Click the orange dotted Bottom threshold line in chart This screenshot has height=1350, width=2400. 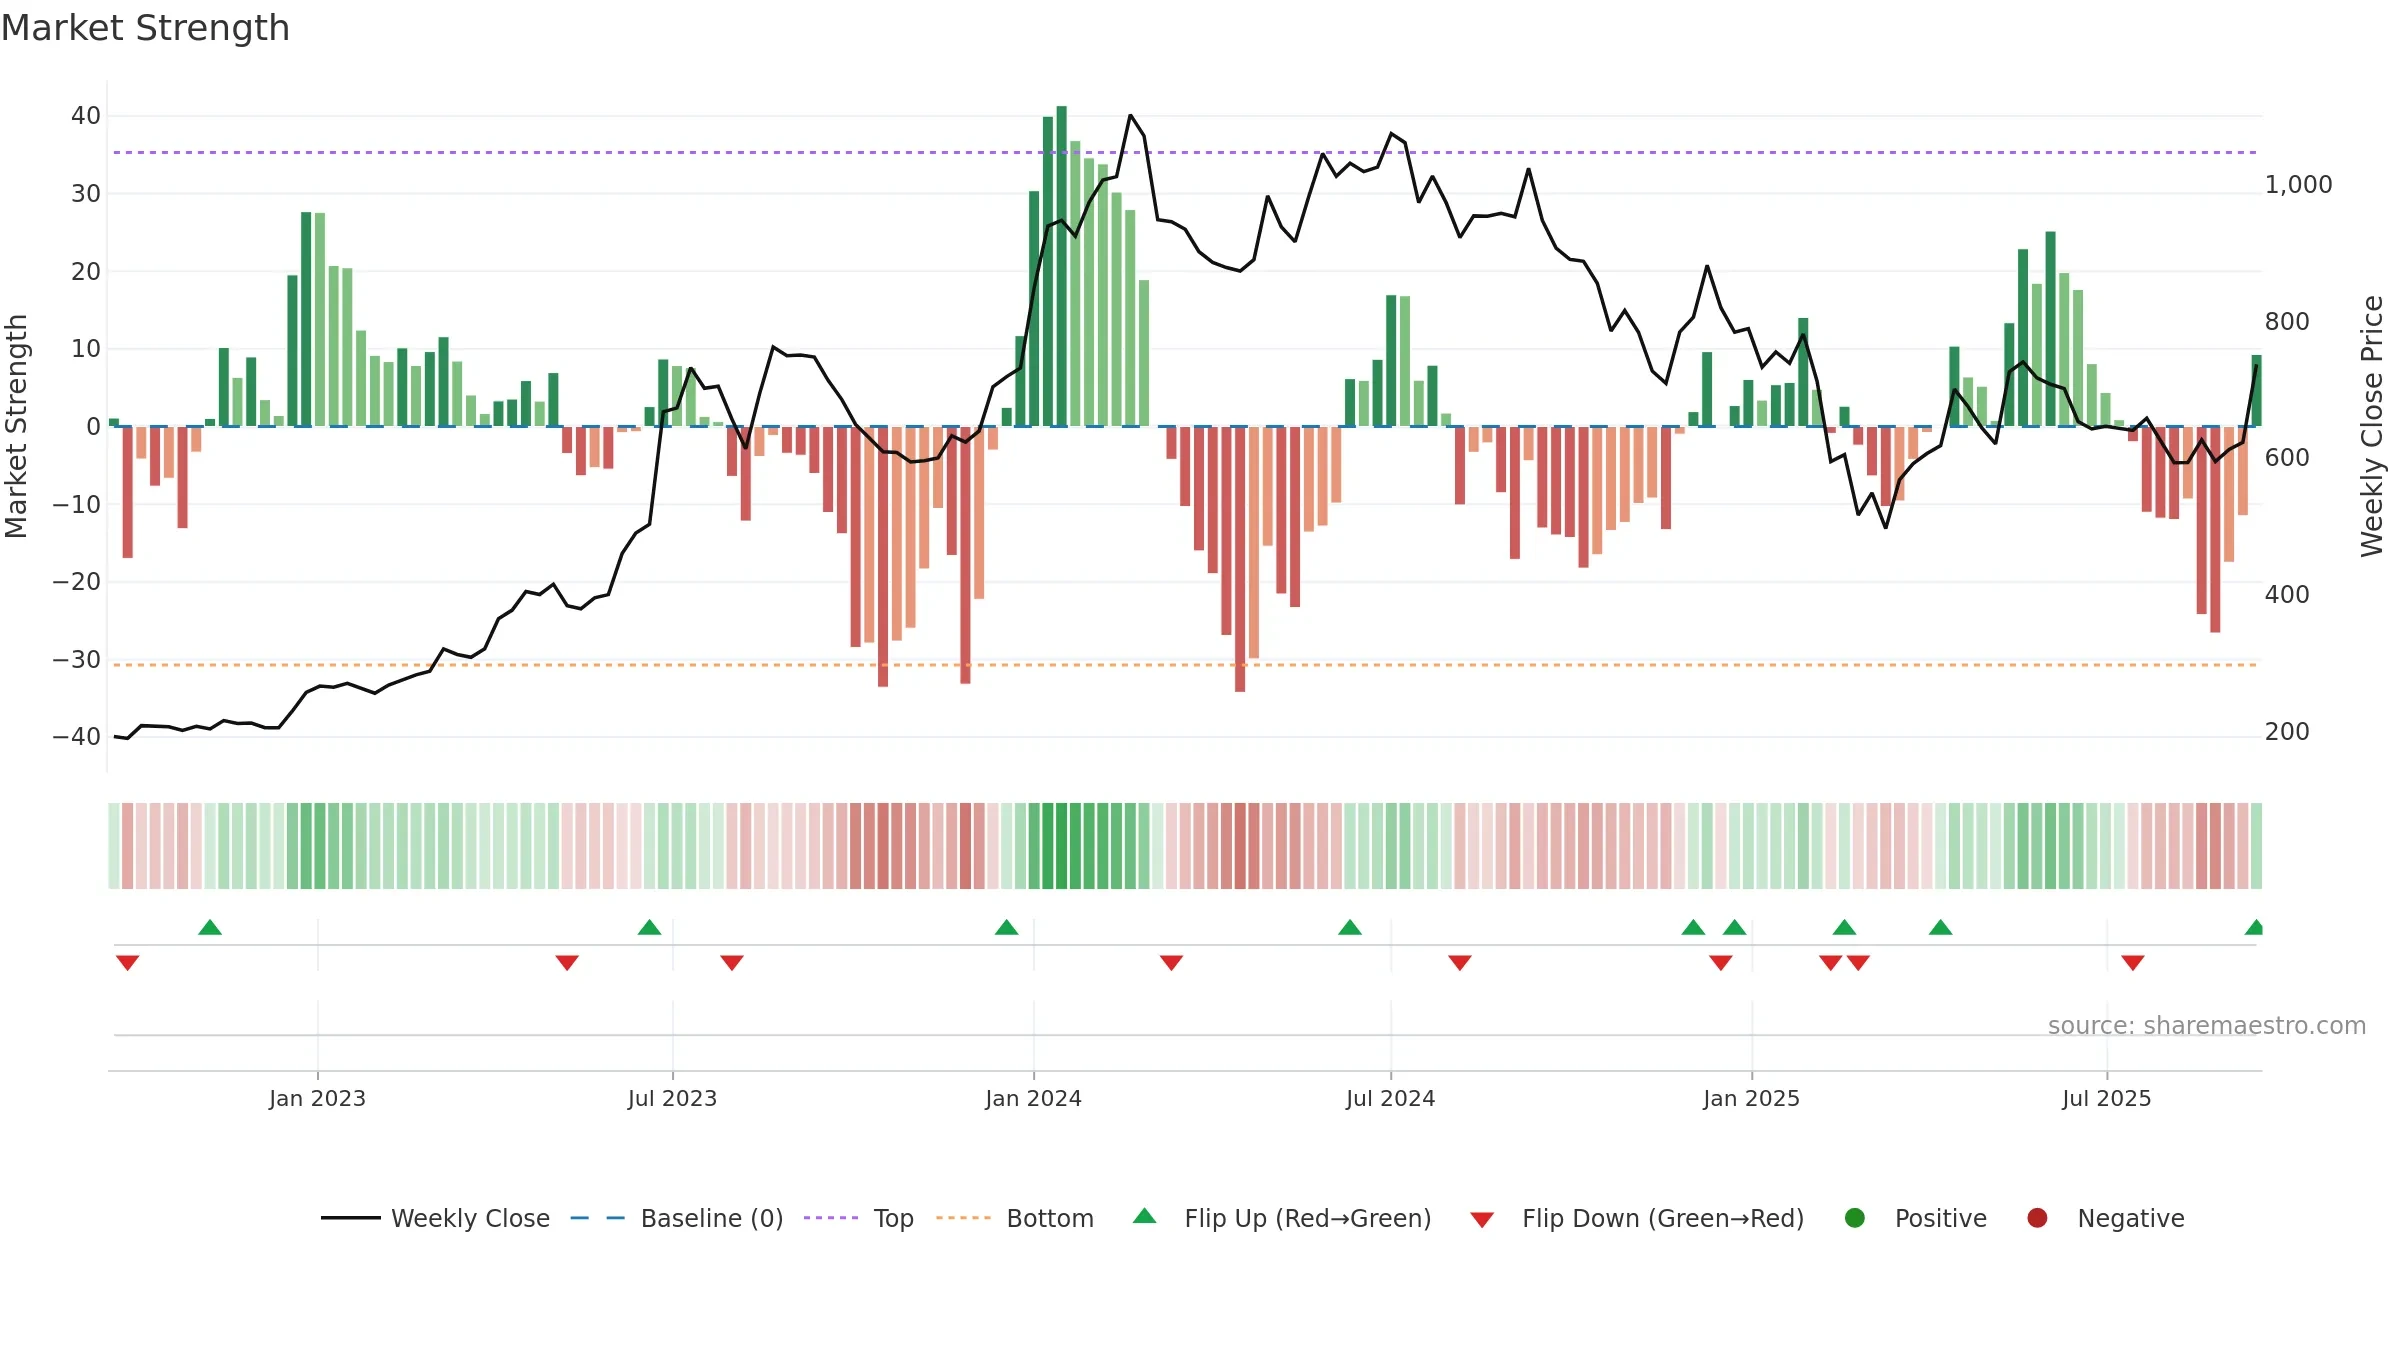tap(1185, 665)
